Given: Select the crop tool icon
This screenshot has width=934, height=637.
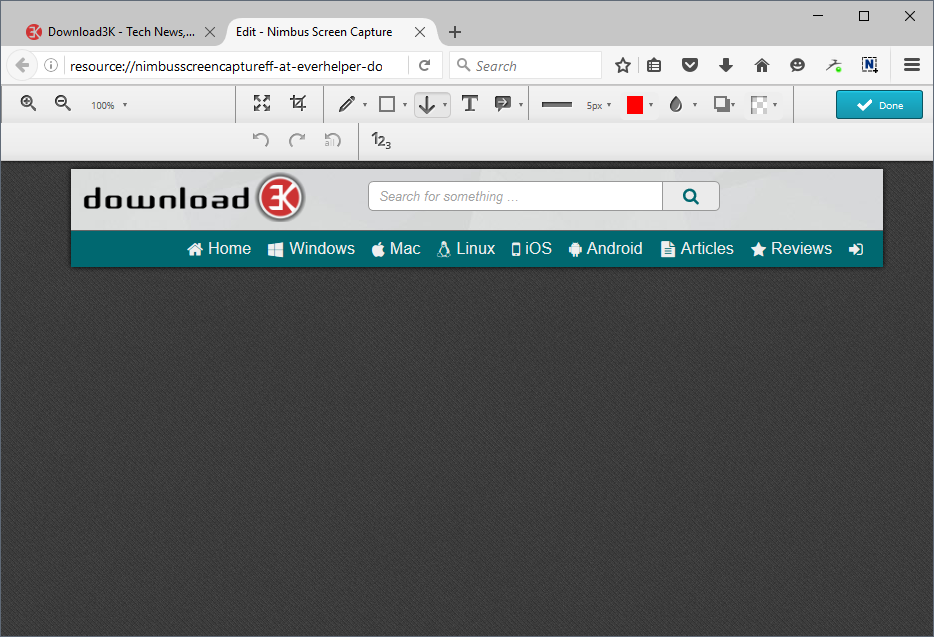Looking at the screenshot, I should click(298, 104).
